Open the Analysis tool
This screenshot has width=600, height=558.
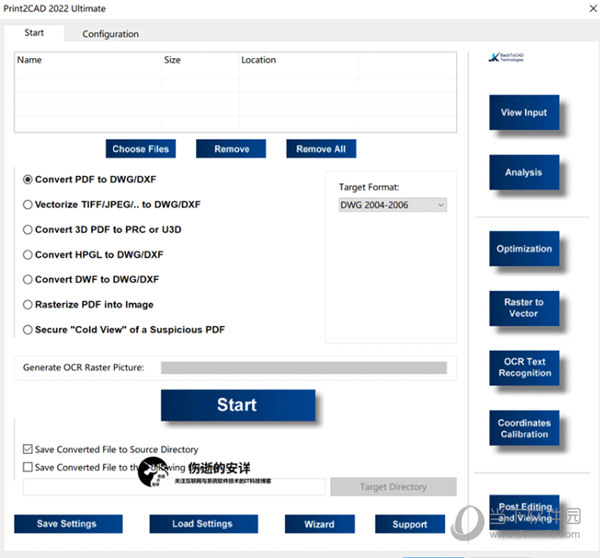pyautogui.click(x=524, y=172)
